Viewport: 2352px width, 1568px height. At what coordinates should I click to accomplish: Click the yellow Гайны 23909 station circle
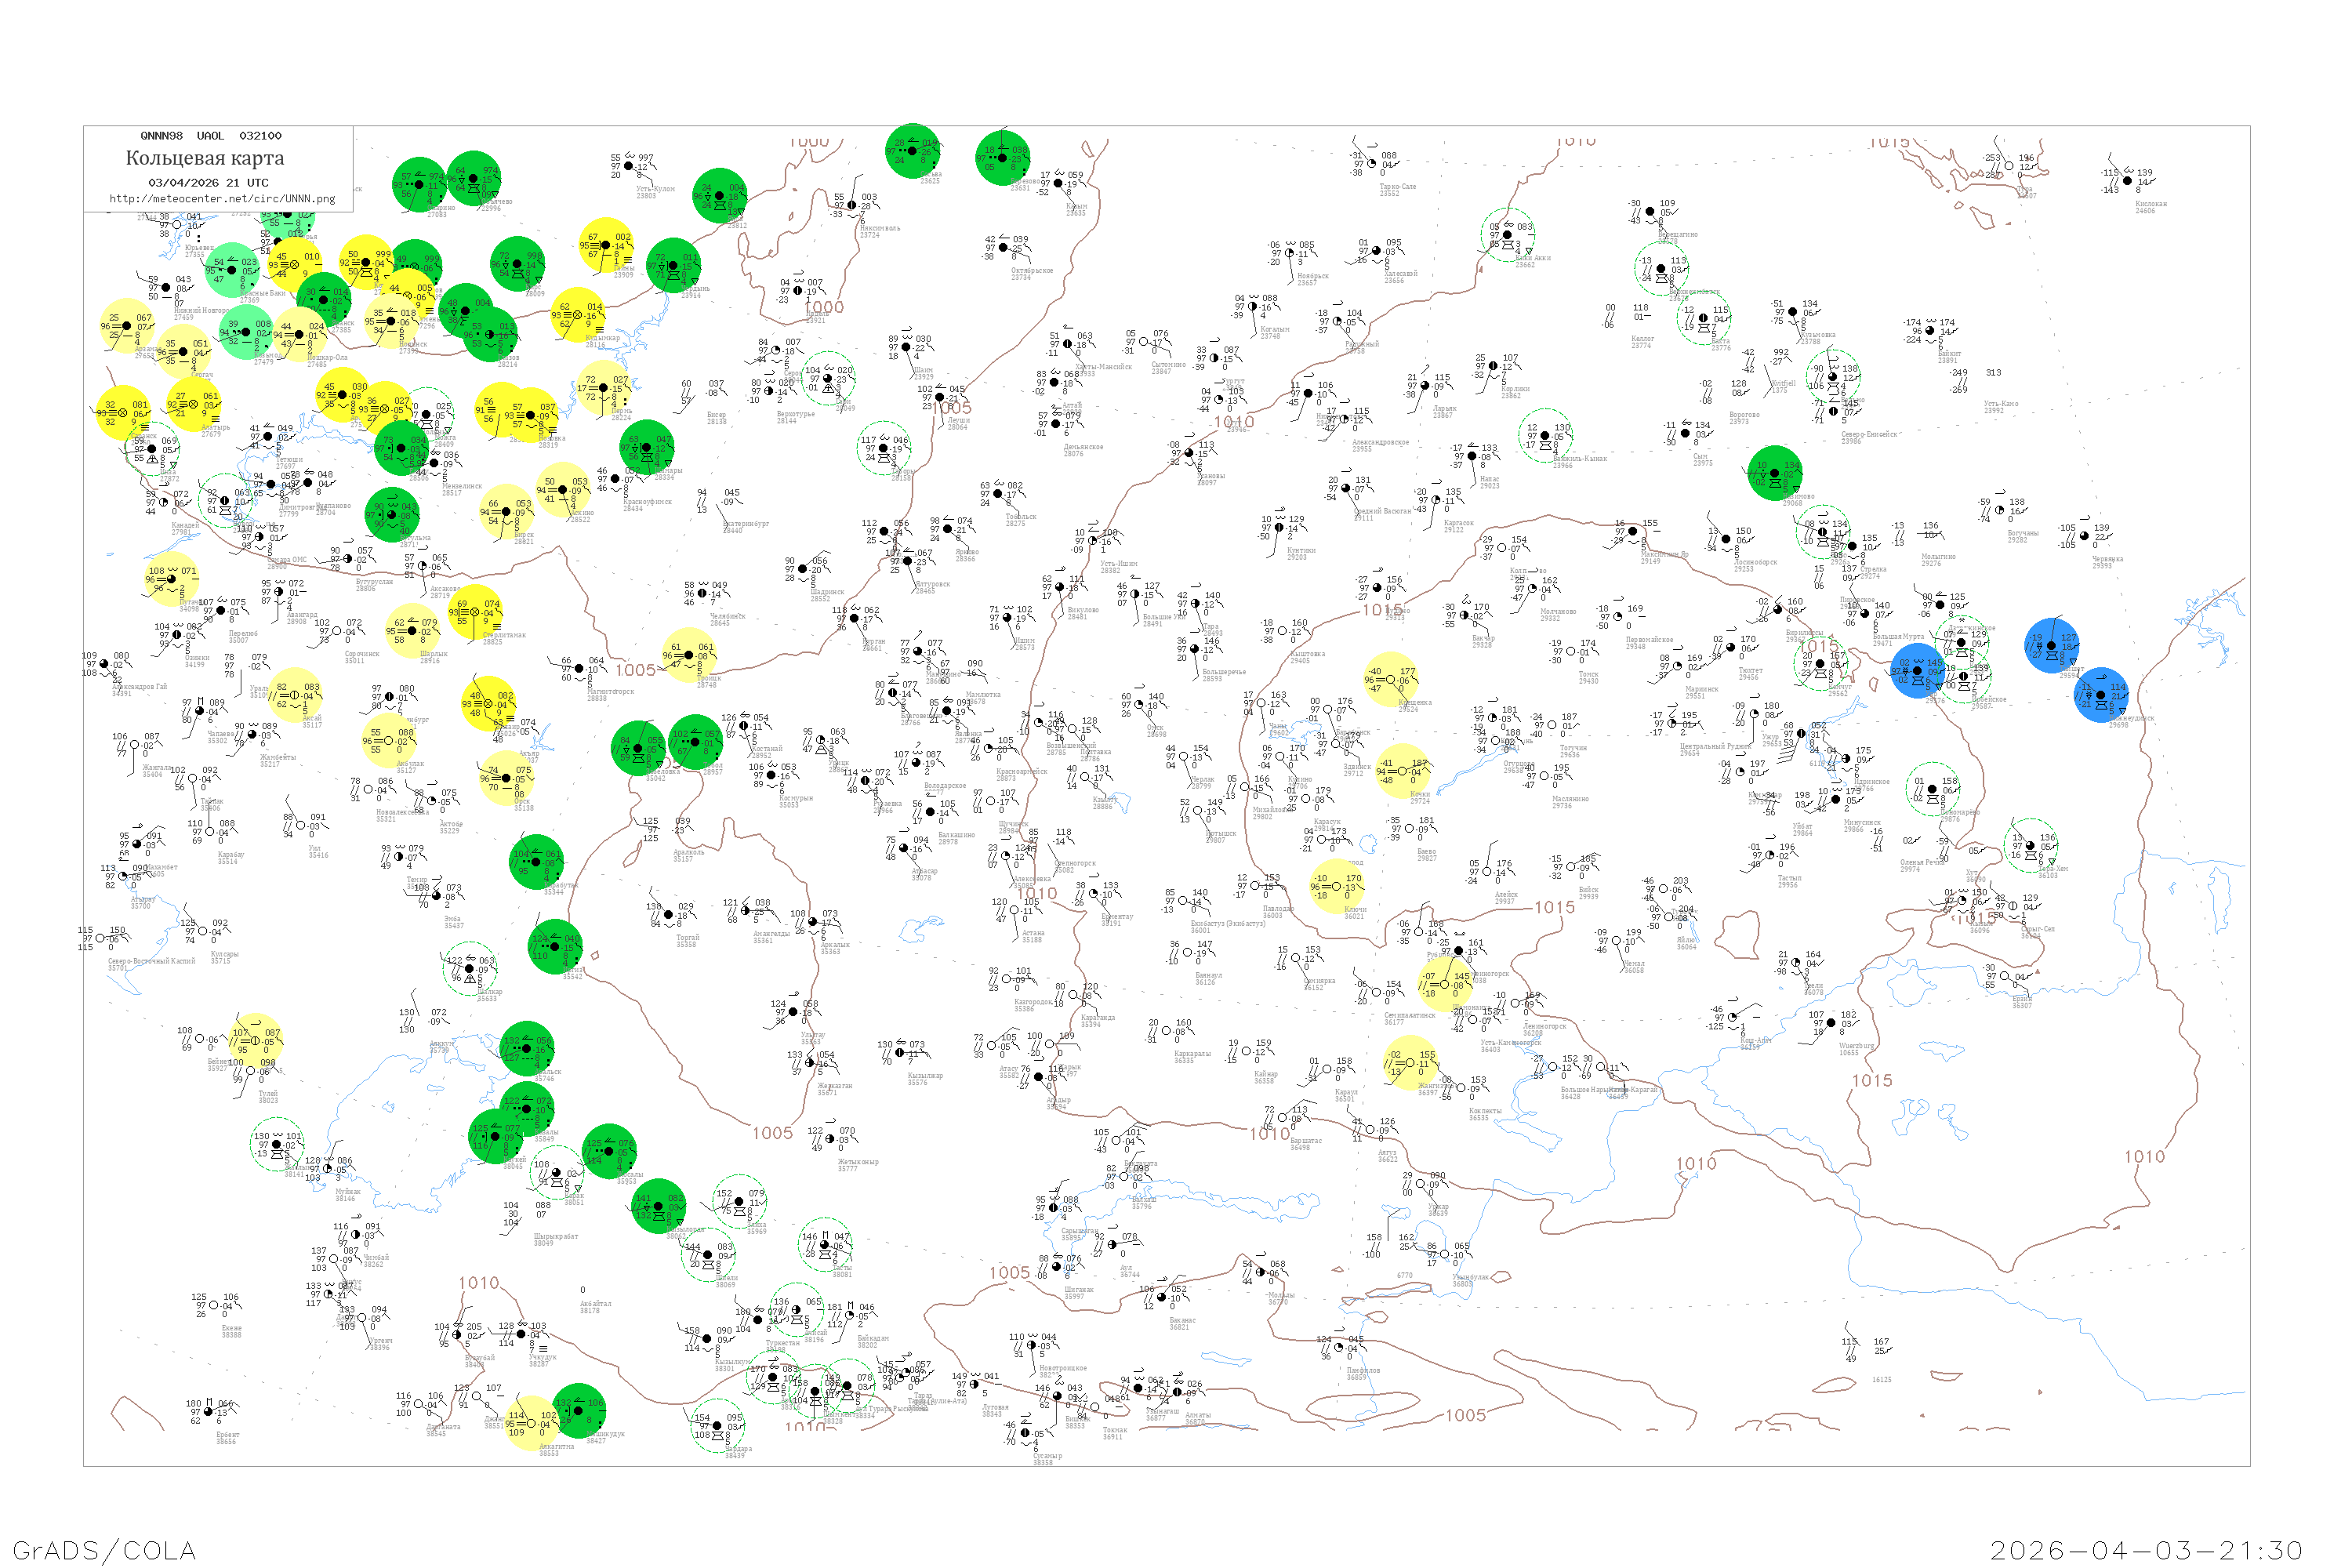coord(606,245)
